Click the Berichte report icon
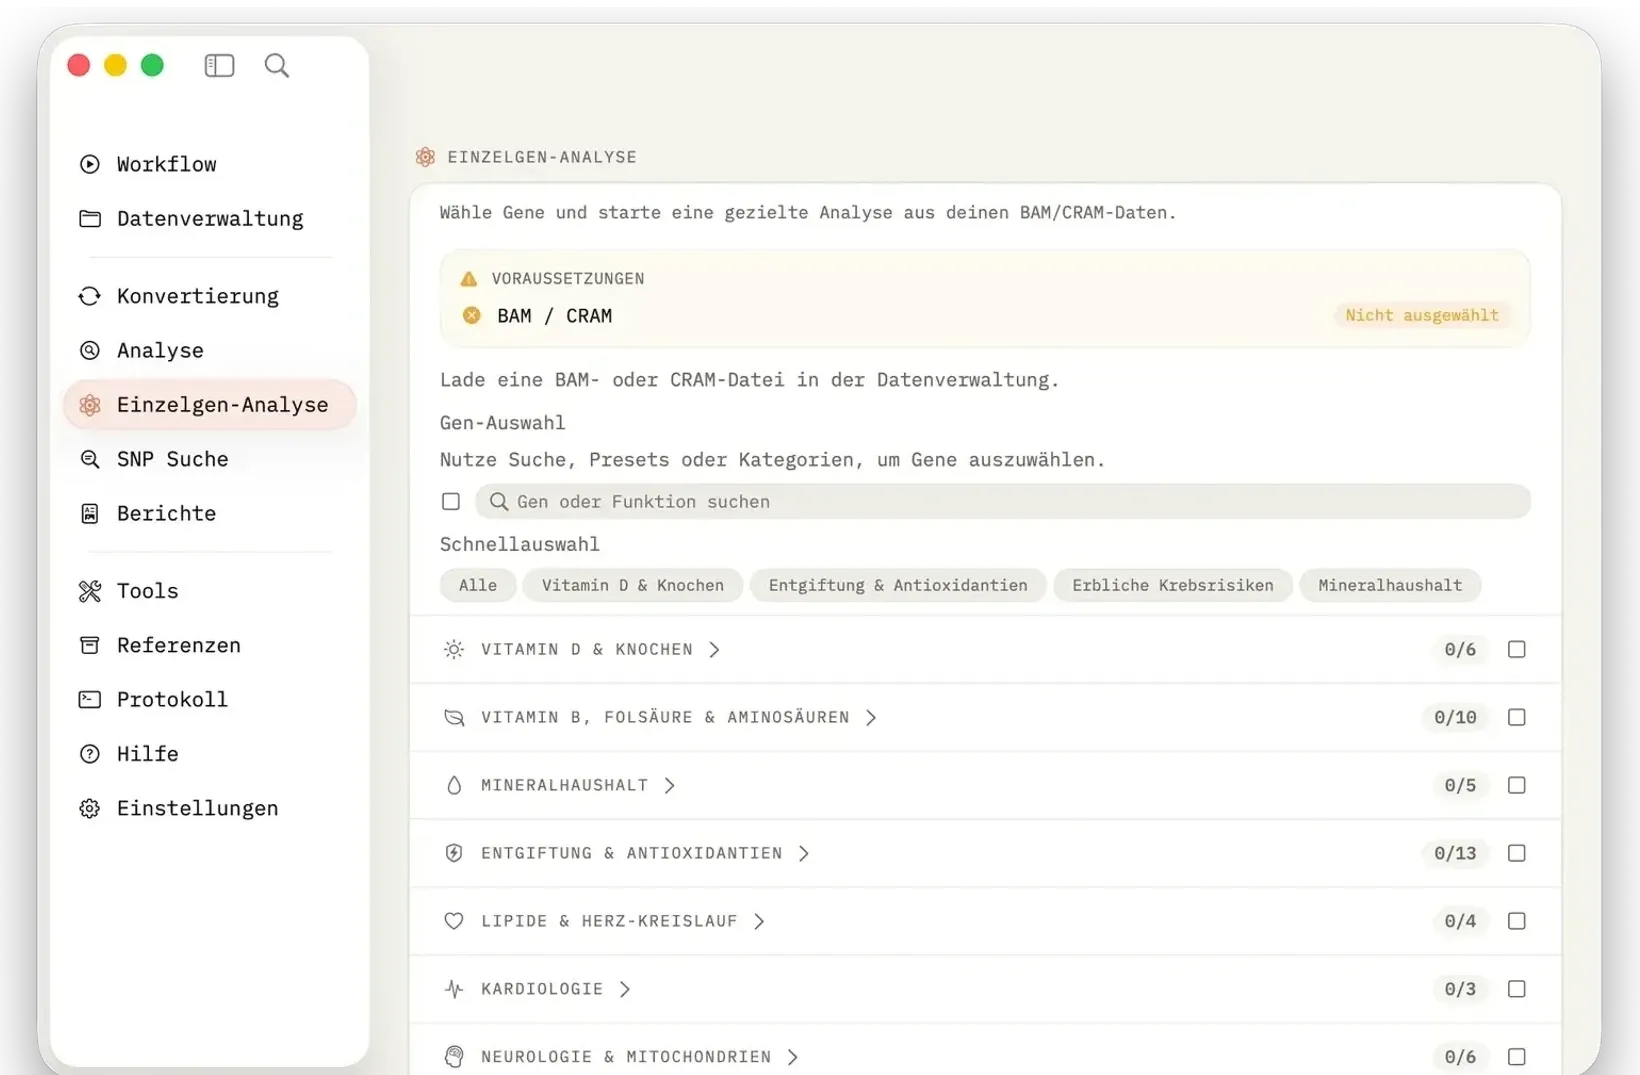The width and height of the screenshot is (1640, 1075). tap(90, 513)
